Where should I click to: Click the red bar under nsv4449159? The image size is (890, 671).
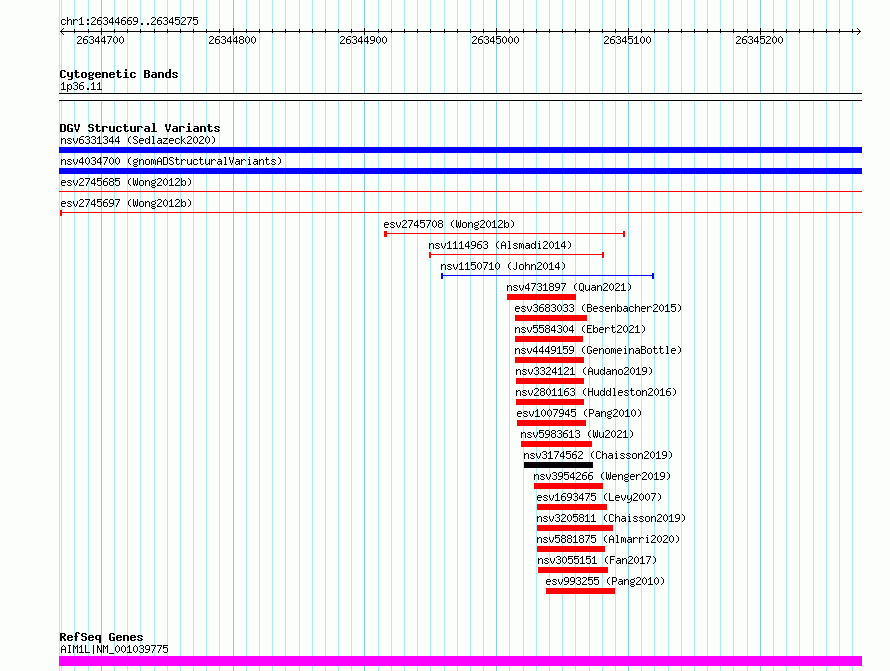(549, 360)
